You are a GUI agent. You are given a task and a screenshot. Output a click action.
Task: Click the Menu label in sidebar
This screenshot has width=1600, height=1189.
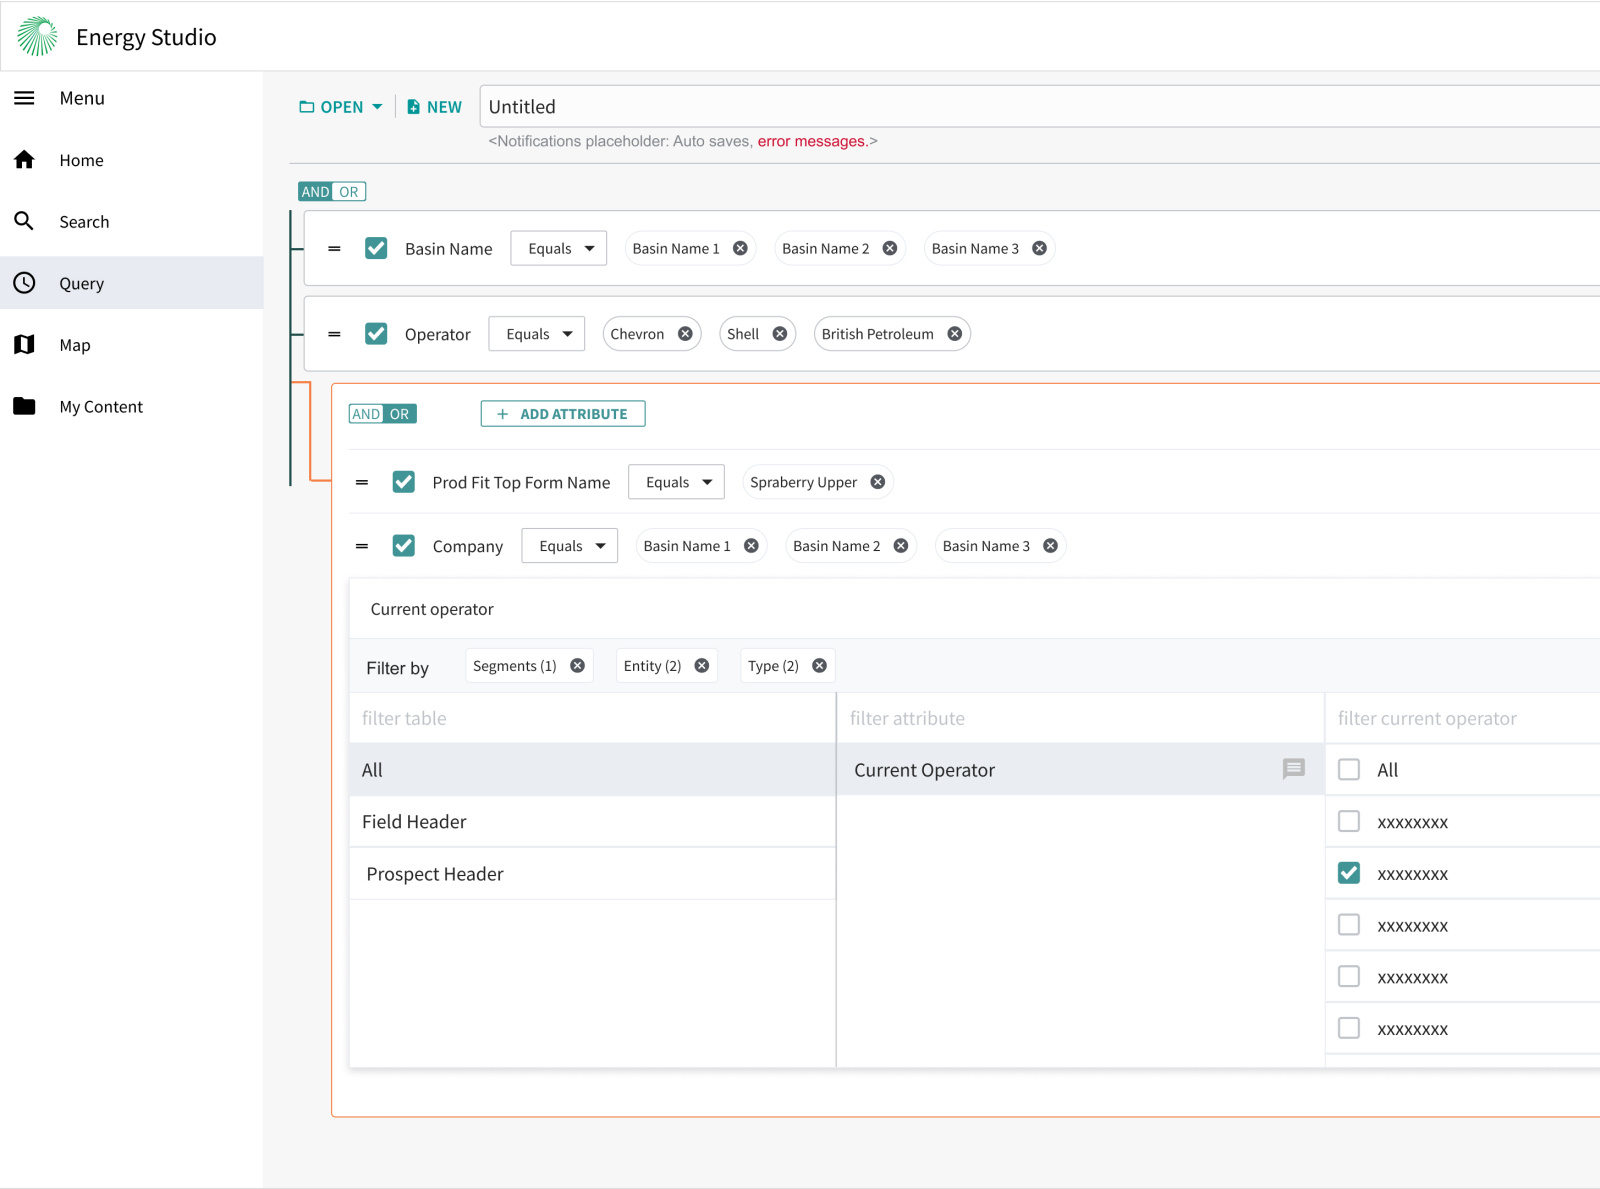coord(82,98)
